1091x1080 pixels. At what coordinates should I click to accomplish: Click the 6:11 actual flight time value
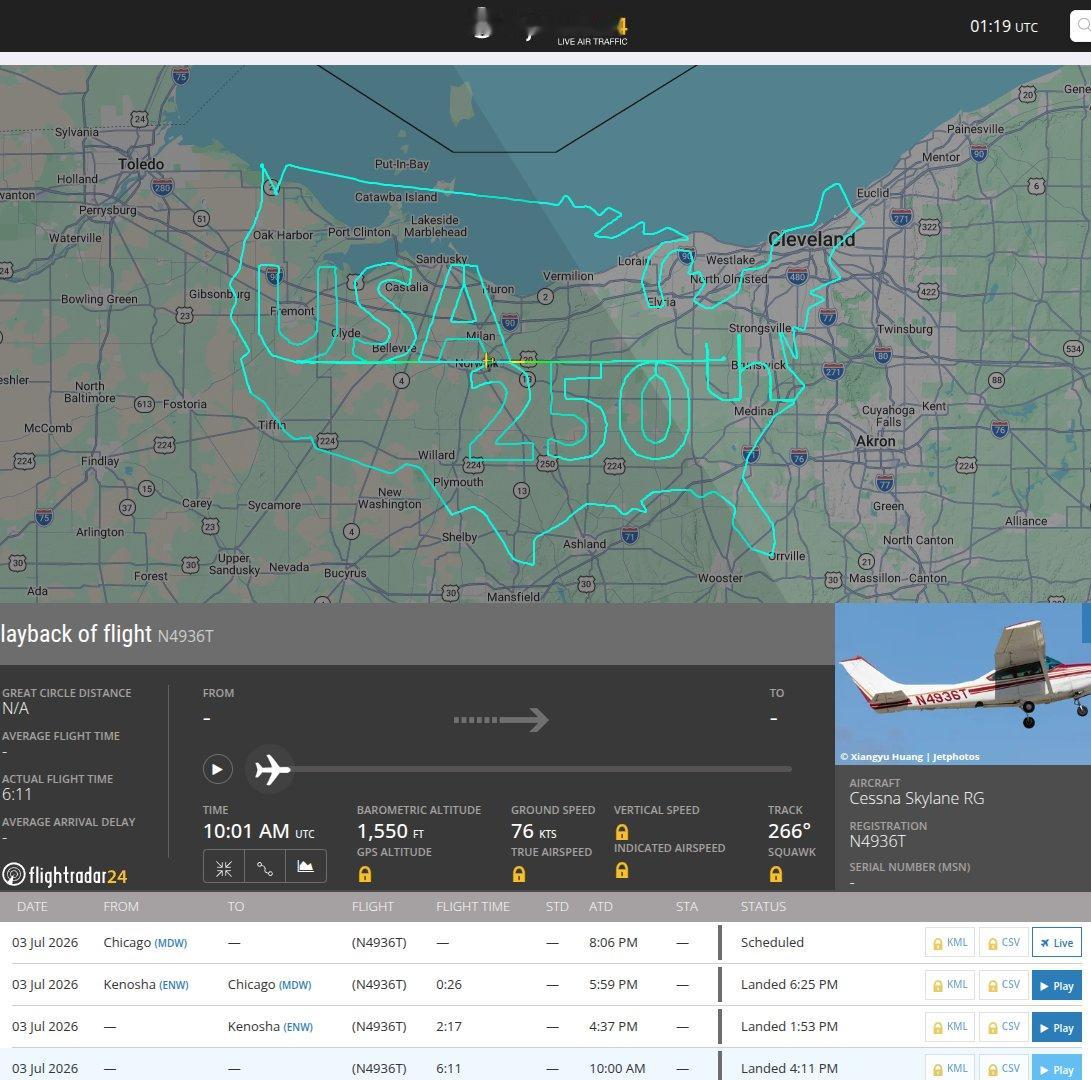coord(17,794)
